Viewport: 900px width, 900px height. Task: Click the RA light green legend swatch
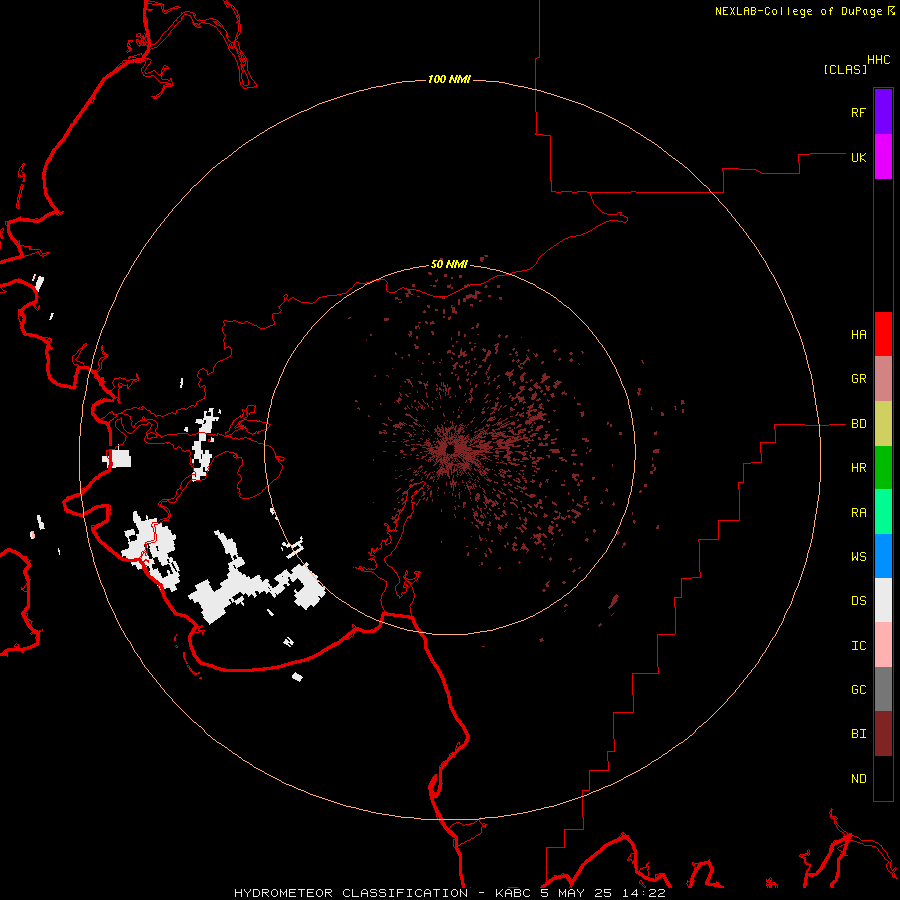pyautogui.click(x=883, y=512)
